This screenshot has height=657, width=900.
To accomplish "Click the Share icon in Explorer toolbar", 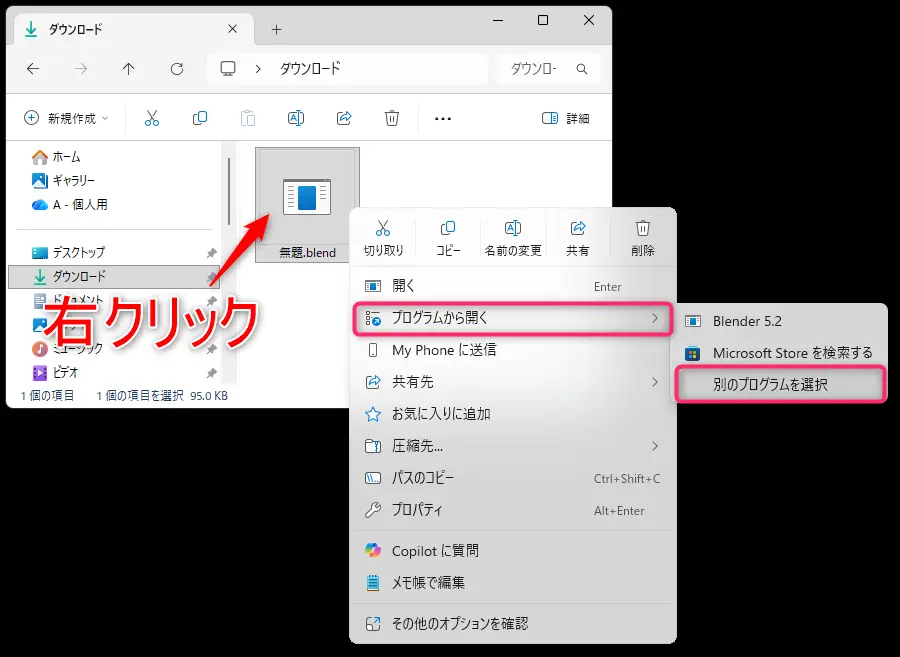I will (344, 118).
